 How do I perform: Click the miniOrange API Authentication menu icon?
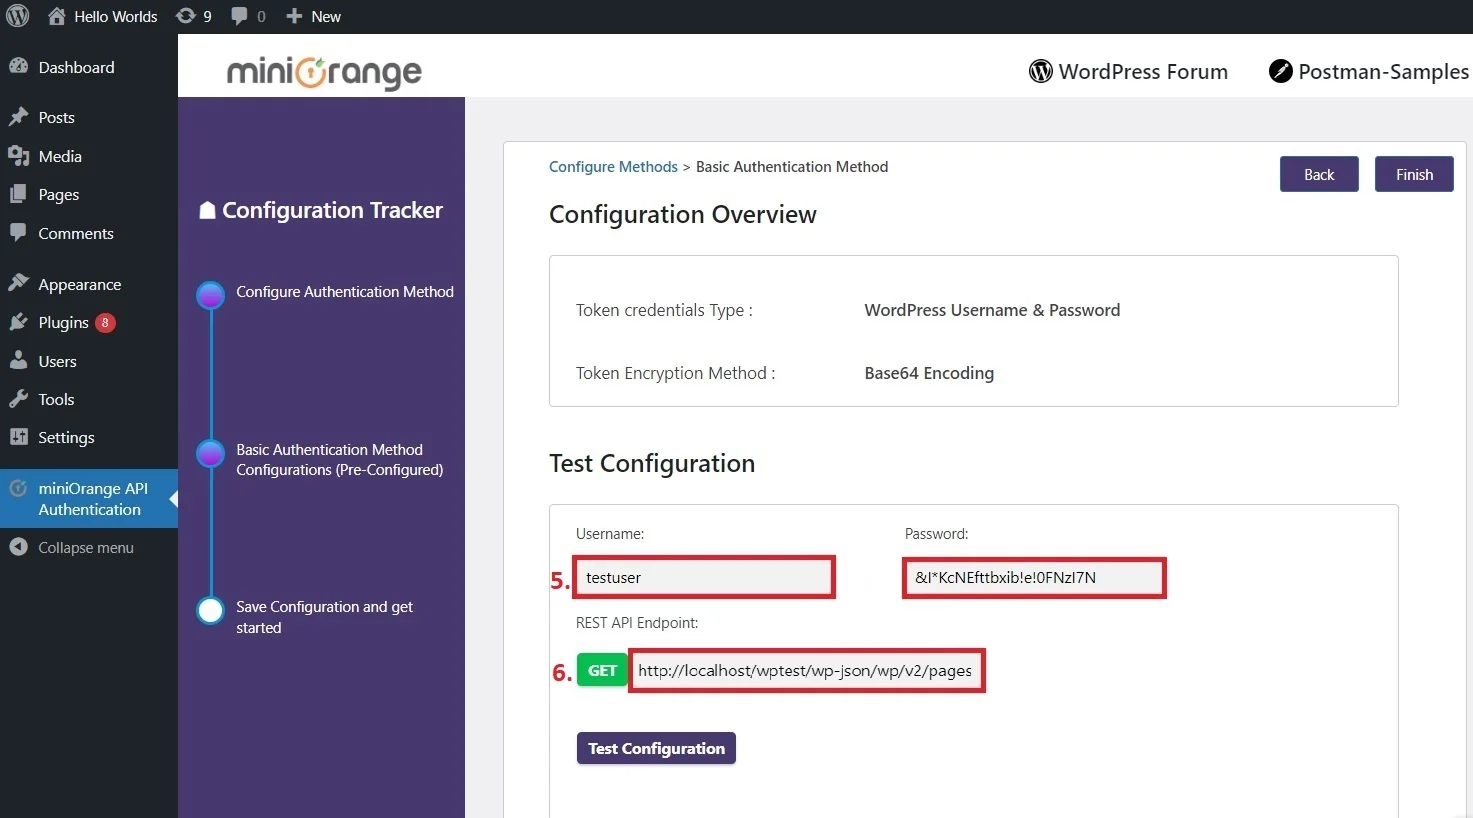(x=18, y=489)
